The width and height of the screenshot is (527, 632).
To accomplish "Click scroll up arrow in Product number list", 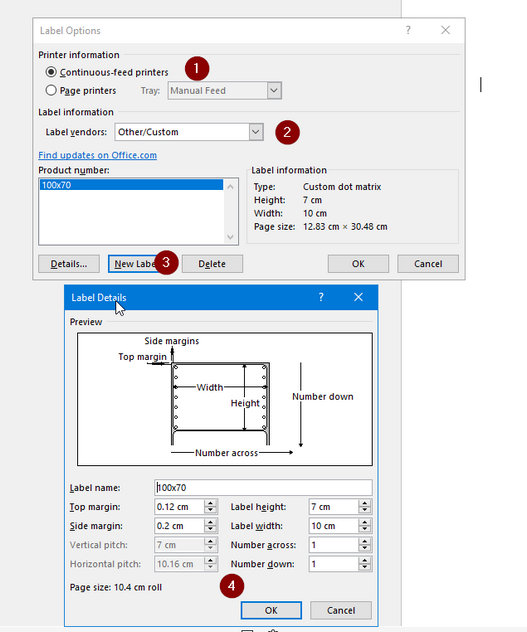I will click(x=230, y=186).
